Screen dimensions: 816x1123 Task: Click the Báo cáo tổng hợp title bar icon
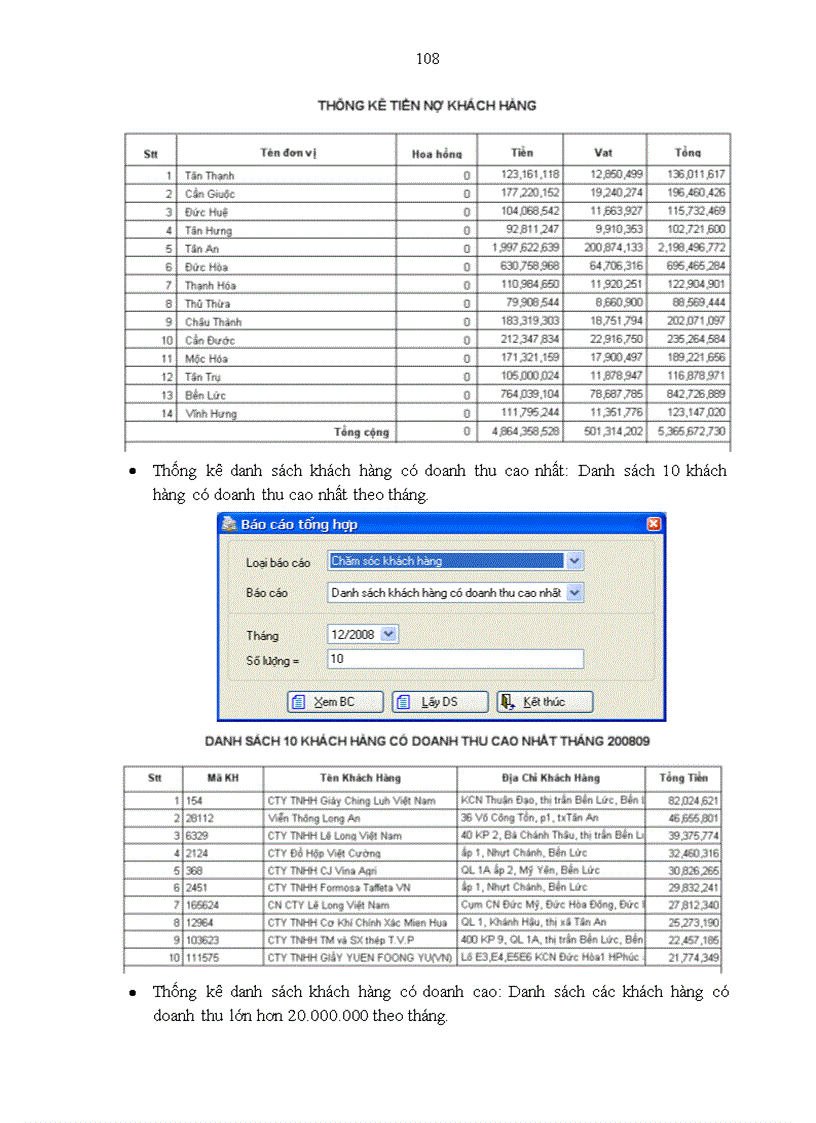click(x=229, y=523)
